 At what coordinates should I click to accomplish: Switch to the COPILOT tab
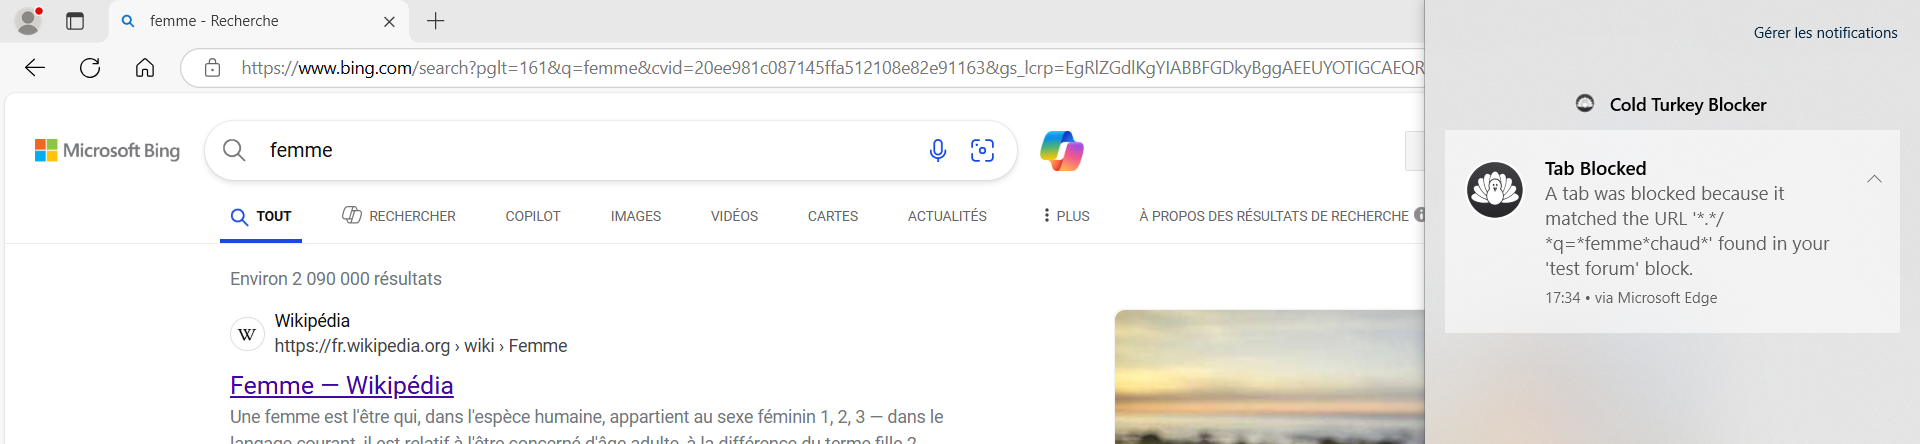click(x=533, y=216)
